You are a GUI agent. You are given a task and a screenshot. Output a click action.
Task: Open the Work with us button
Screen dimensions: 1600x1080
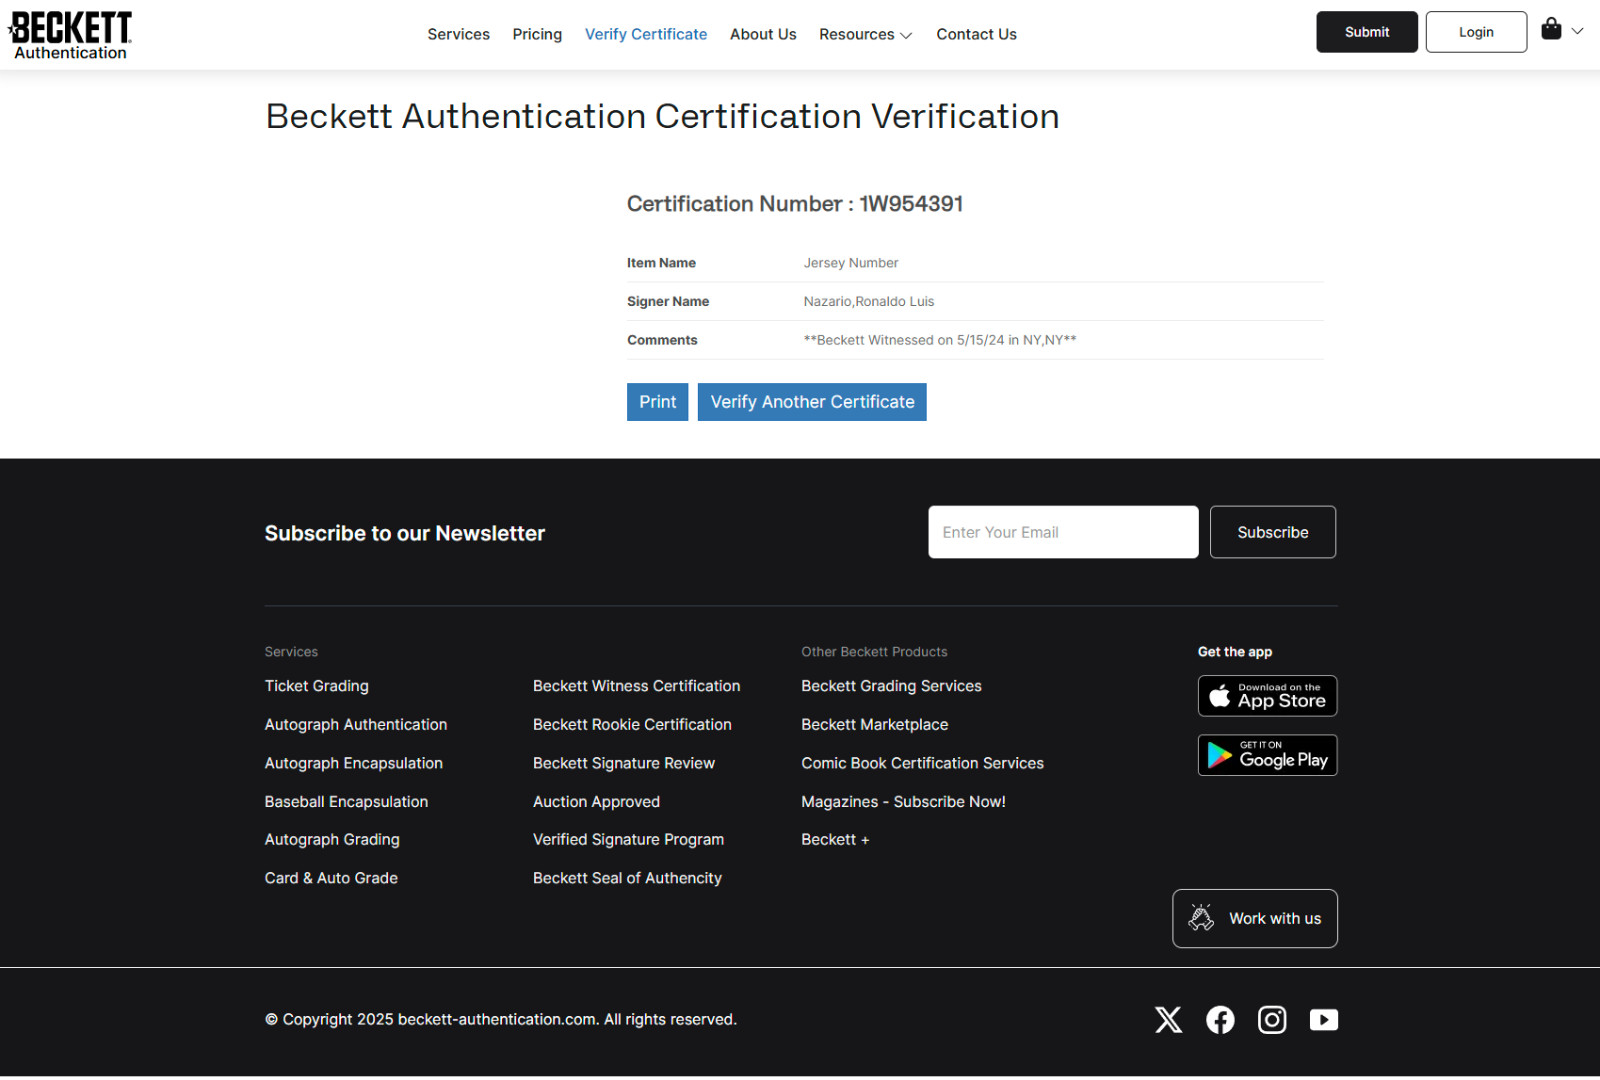(x=1255, y=918)
